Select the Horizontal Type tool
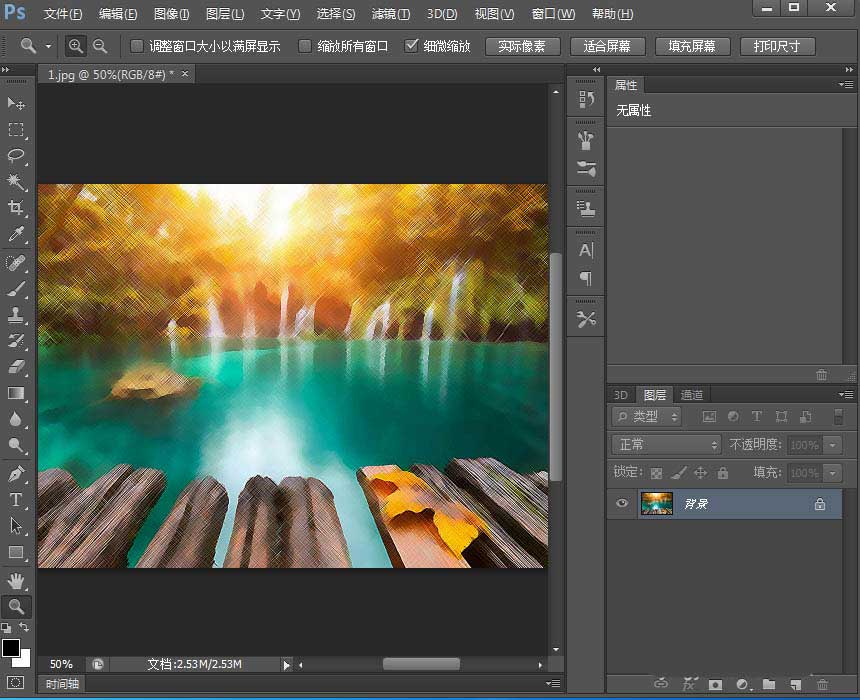860x700 pixels. click(14, 499)
